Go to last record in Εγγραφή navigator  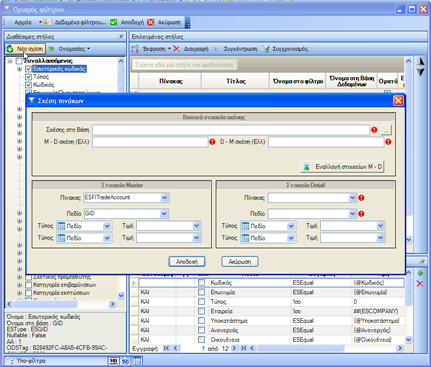coord(244,348)
